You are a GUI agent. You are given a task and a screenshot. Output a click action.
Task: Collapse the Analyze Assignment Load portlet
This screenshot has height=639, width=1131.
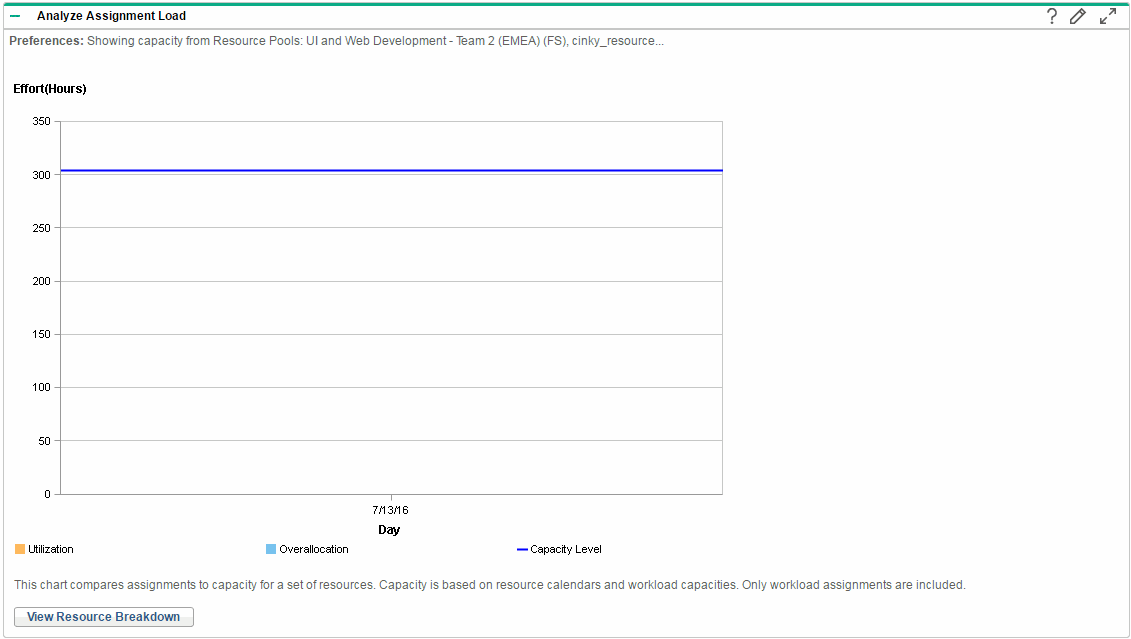tap(15, 16)
